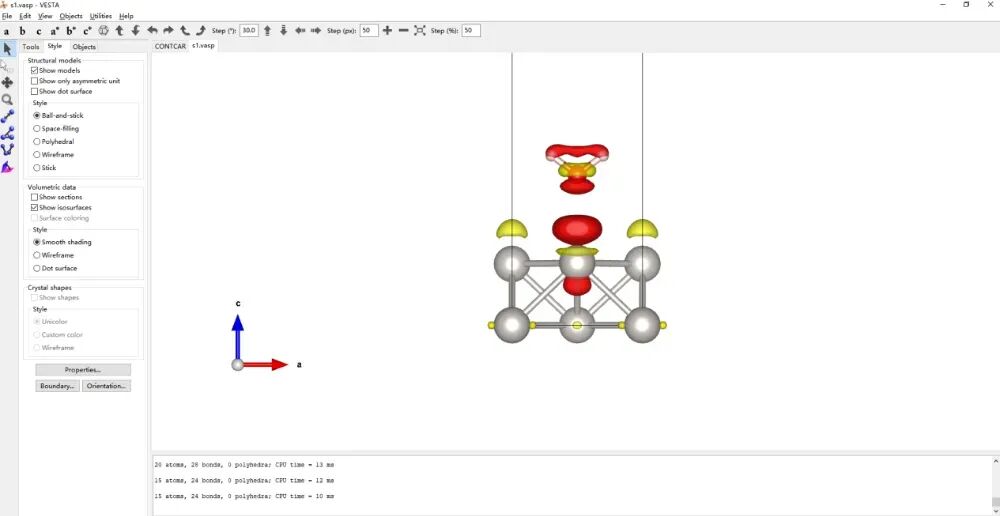Viewport: 1000px width, 516px height.
Task: Enable Show dot surface option
Action: [35, 91]
